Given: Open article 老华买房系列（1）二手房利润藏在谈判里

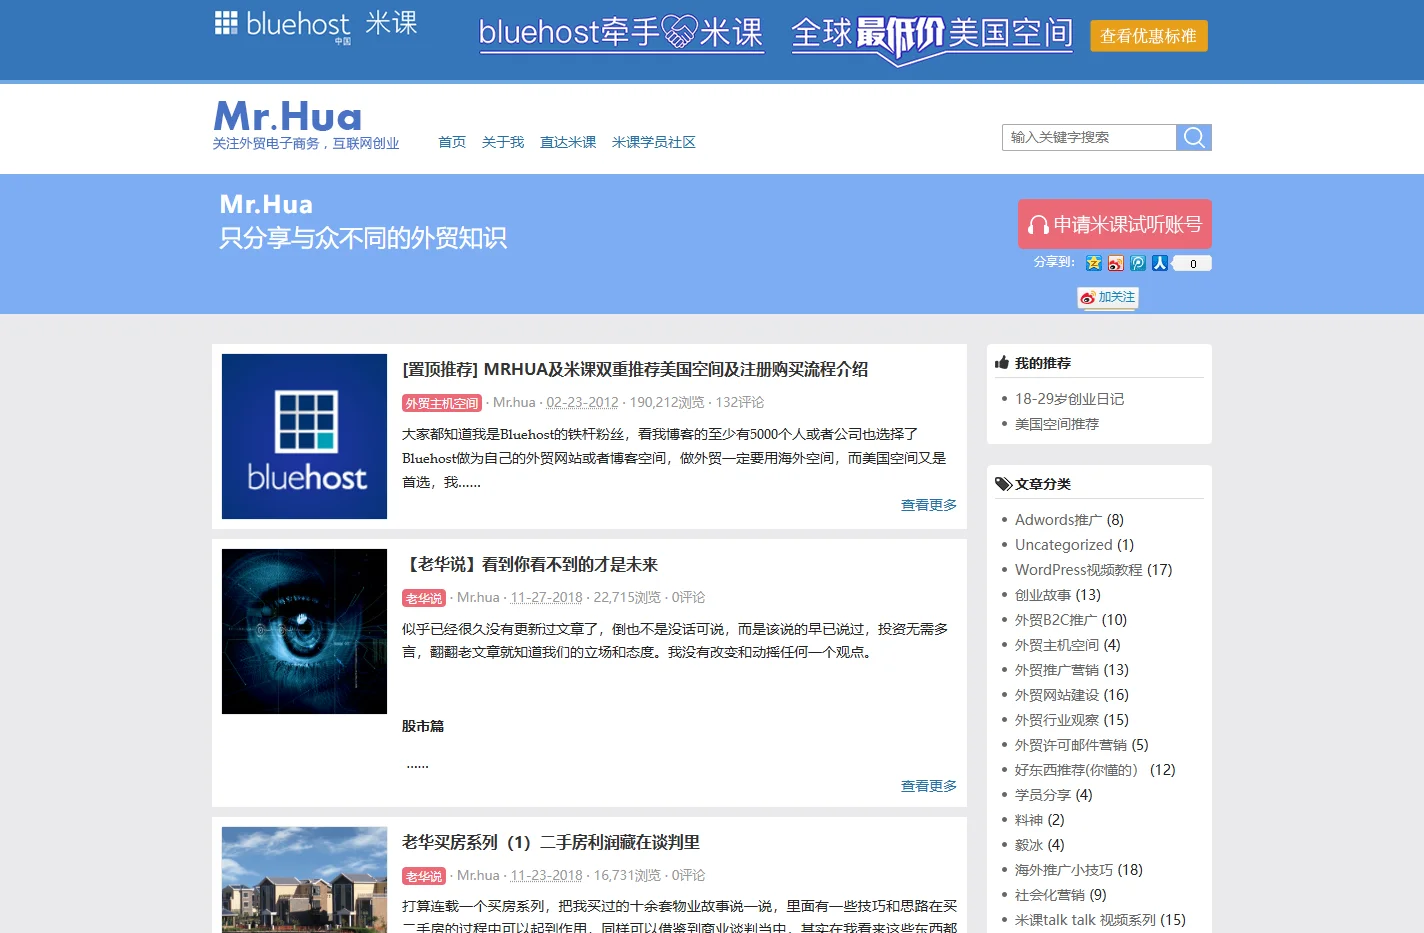Looking at the screenshot, I should (x=551, y=842).
